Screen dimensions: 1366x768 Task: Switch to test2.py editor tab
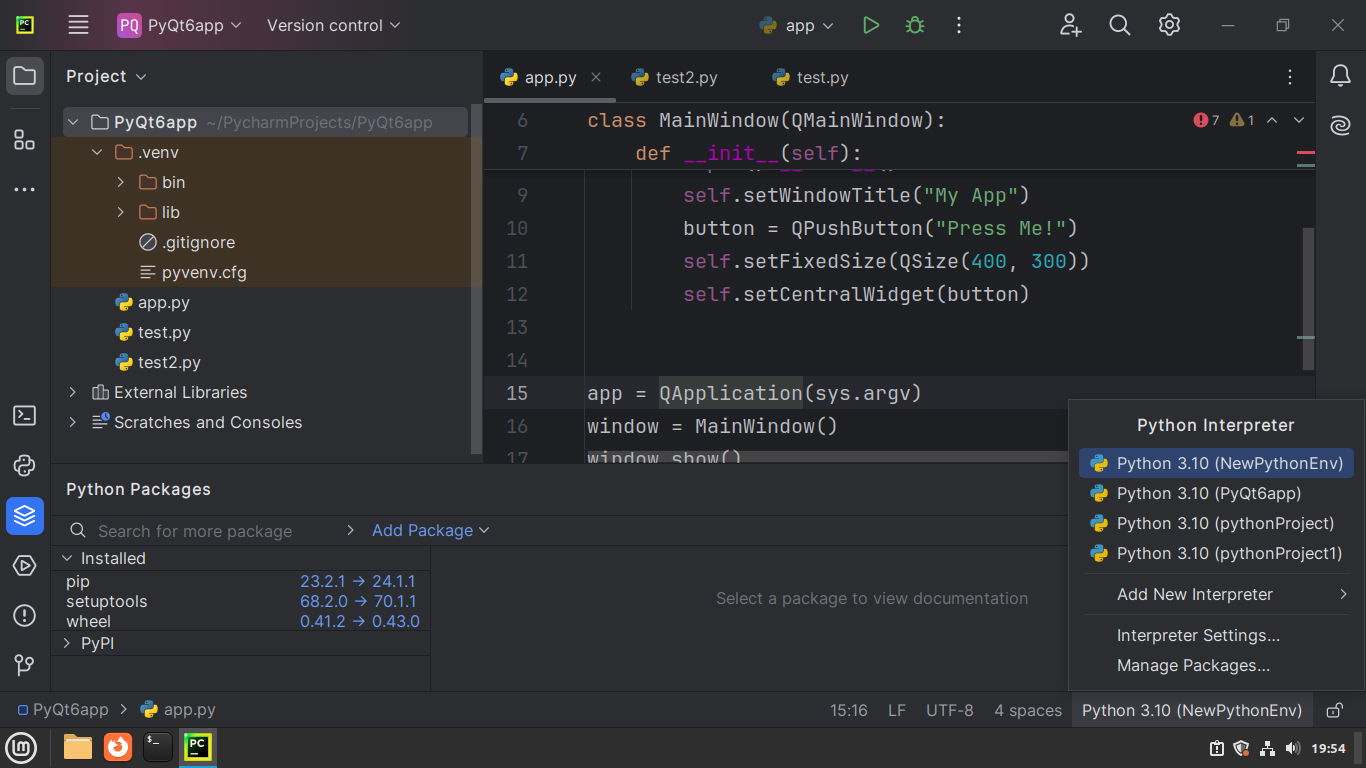tap(675, 77)
